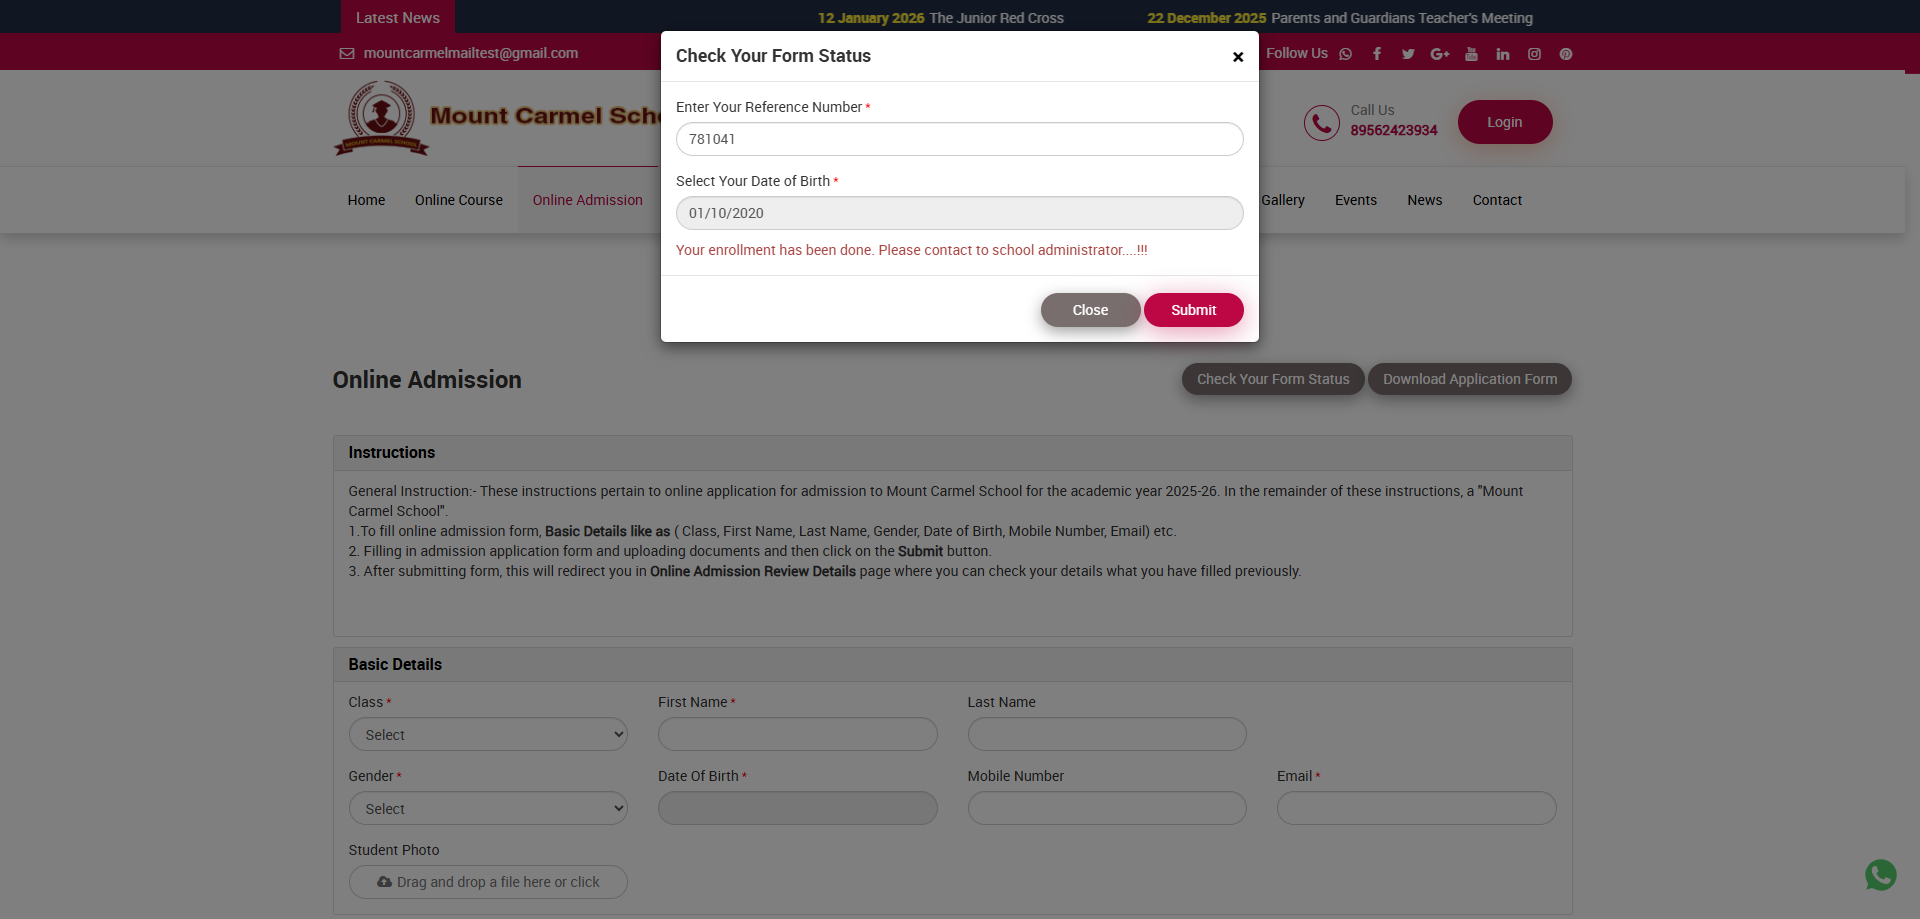This screenshot has width=1920, height=919.
Task: Click the reference number input field
Action: 959,139
